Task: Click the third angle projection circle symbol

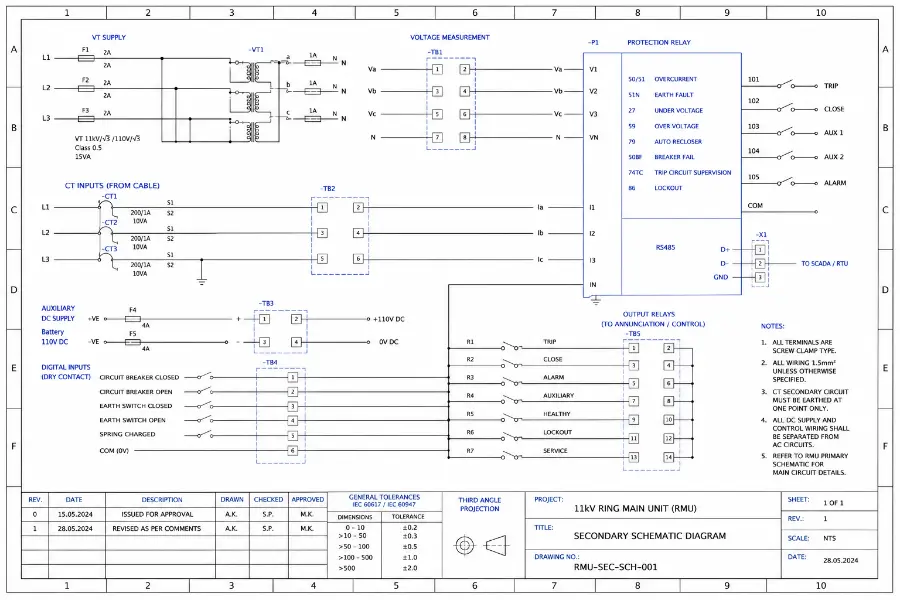Action: tap(464, 545)
